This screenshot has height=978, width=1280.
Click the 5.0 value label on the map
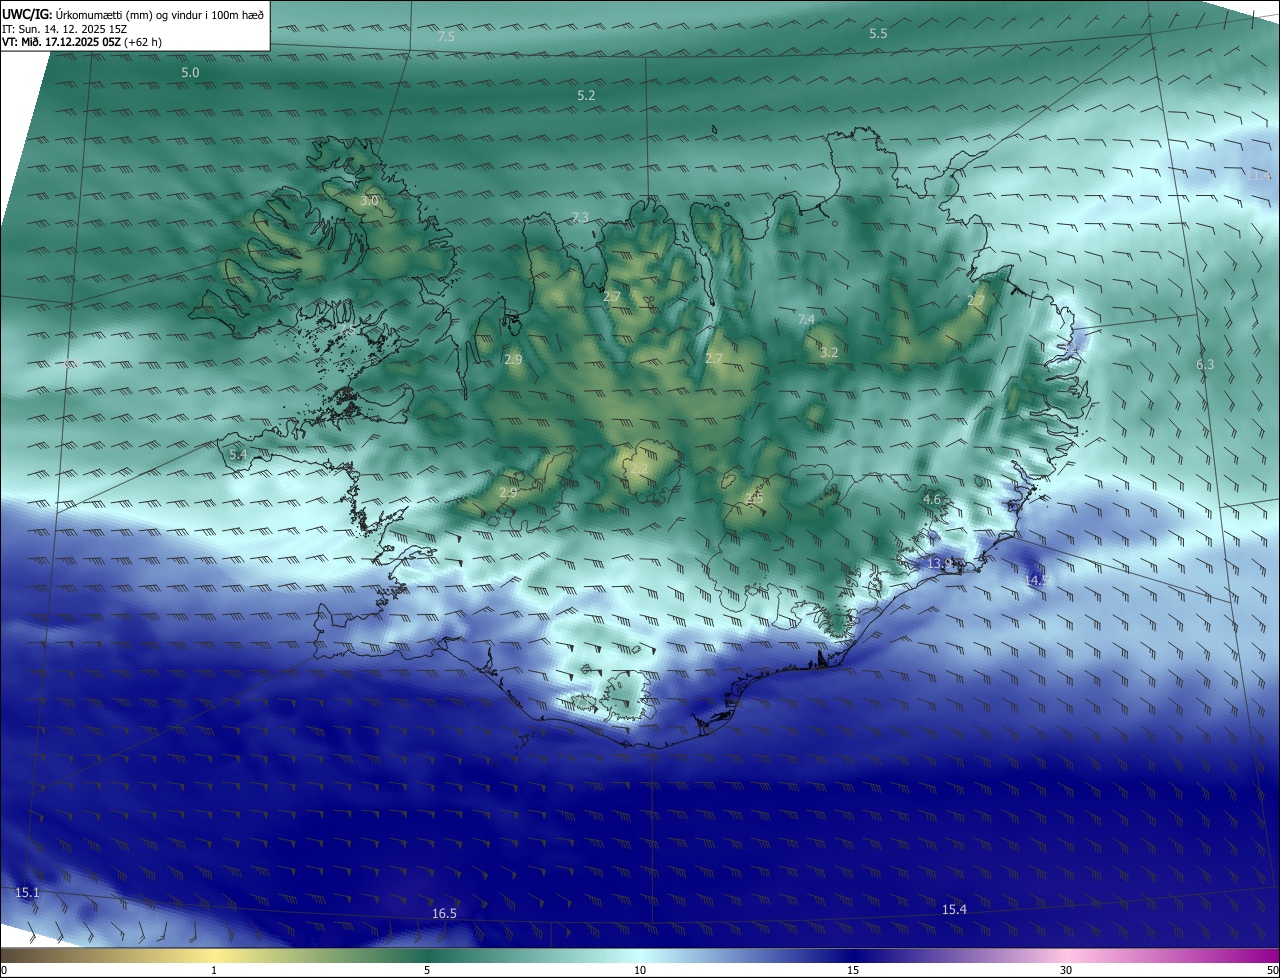point(190,72)
